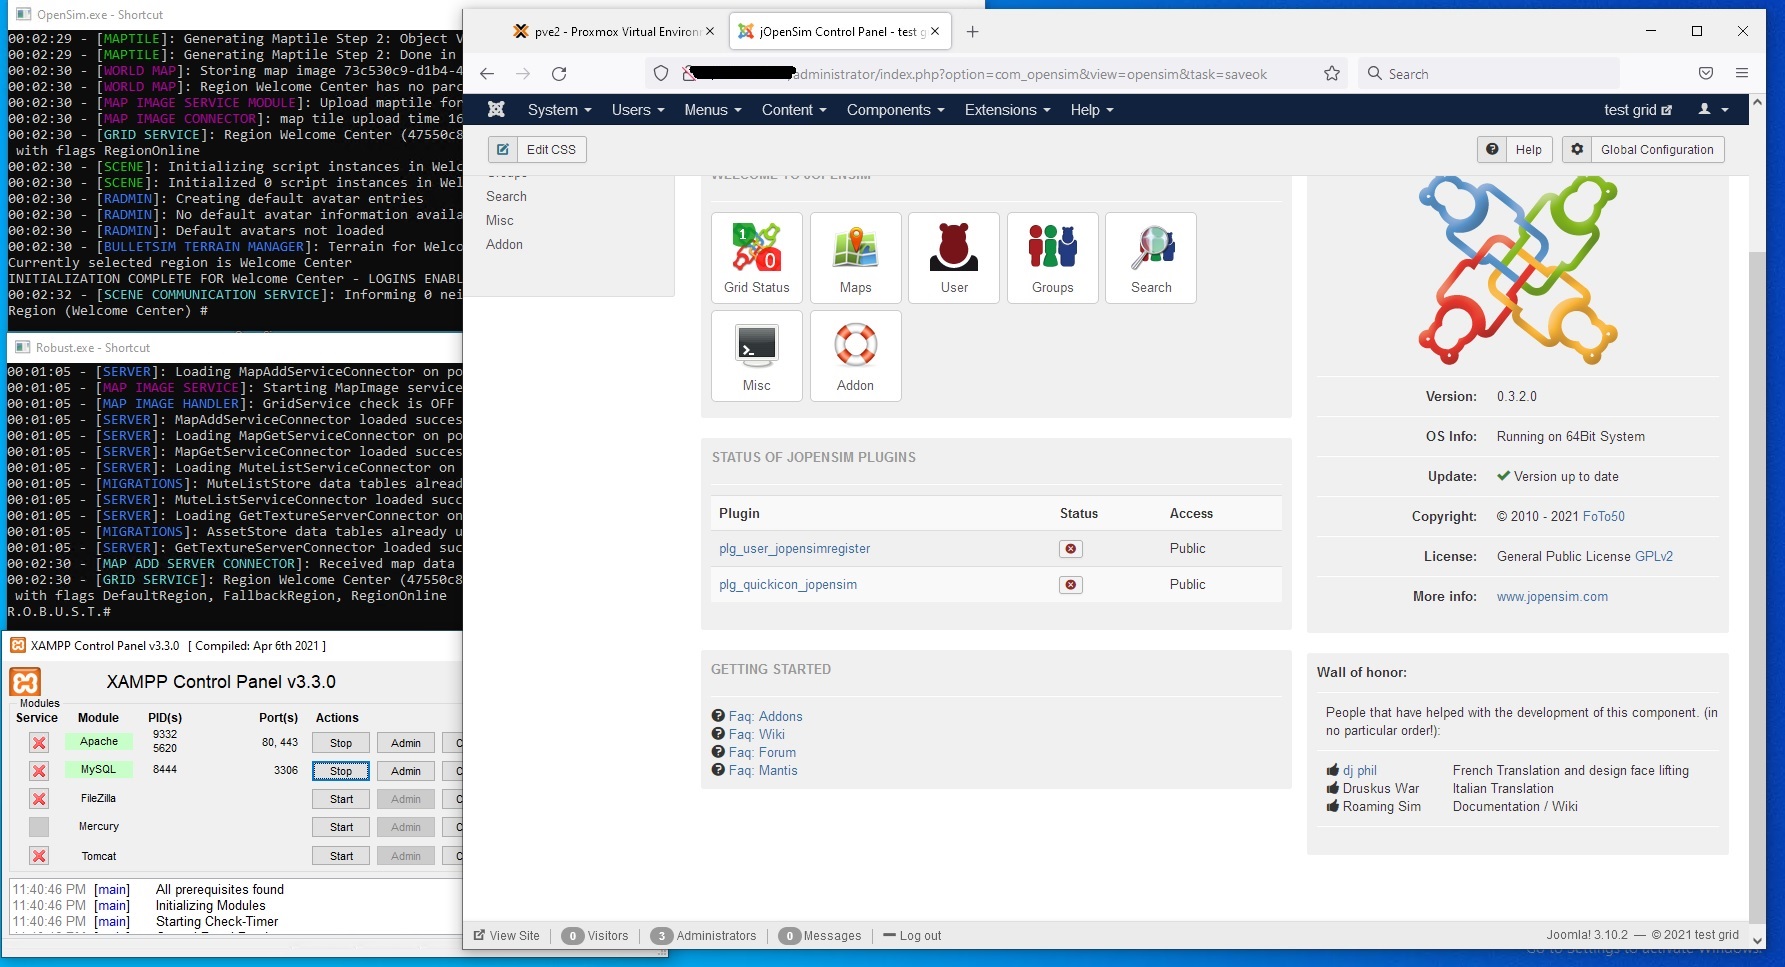Open the Grid Status quick icon
Viewport: 1785px width, 967px height.
coord(756,258)
